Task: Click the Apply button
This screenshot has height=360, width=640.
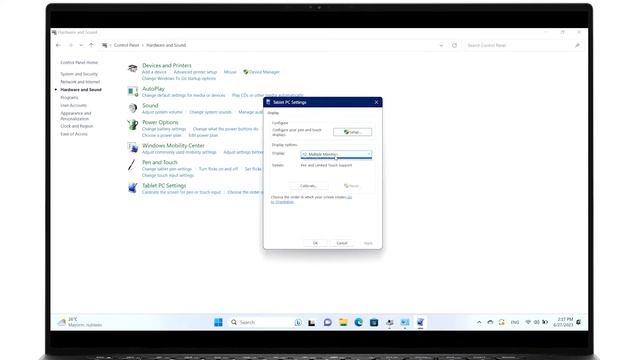Action: [x=368, y=243]
